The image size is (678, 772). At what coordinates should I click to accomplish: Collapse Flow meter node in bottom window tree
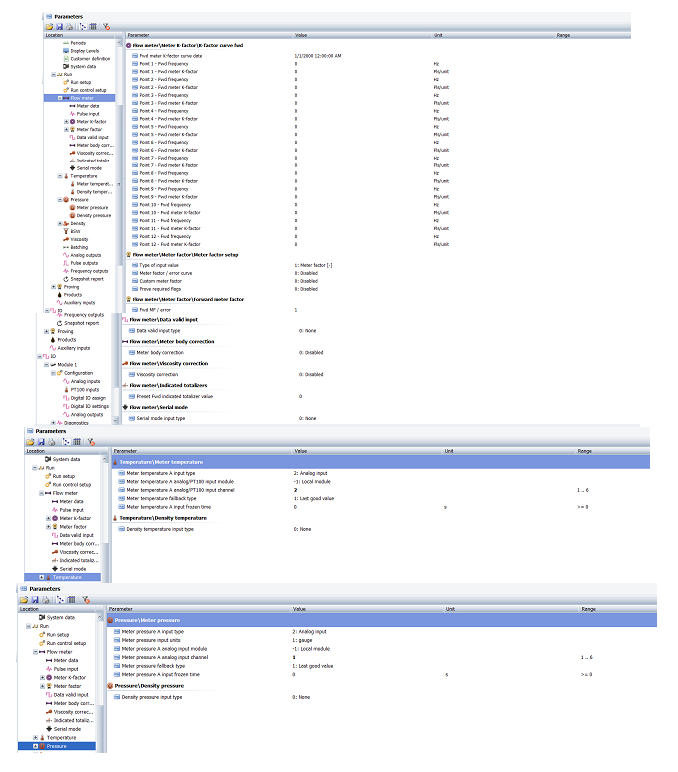point(35,652)
